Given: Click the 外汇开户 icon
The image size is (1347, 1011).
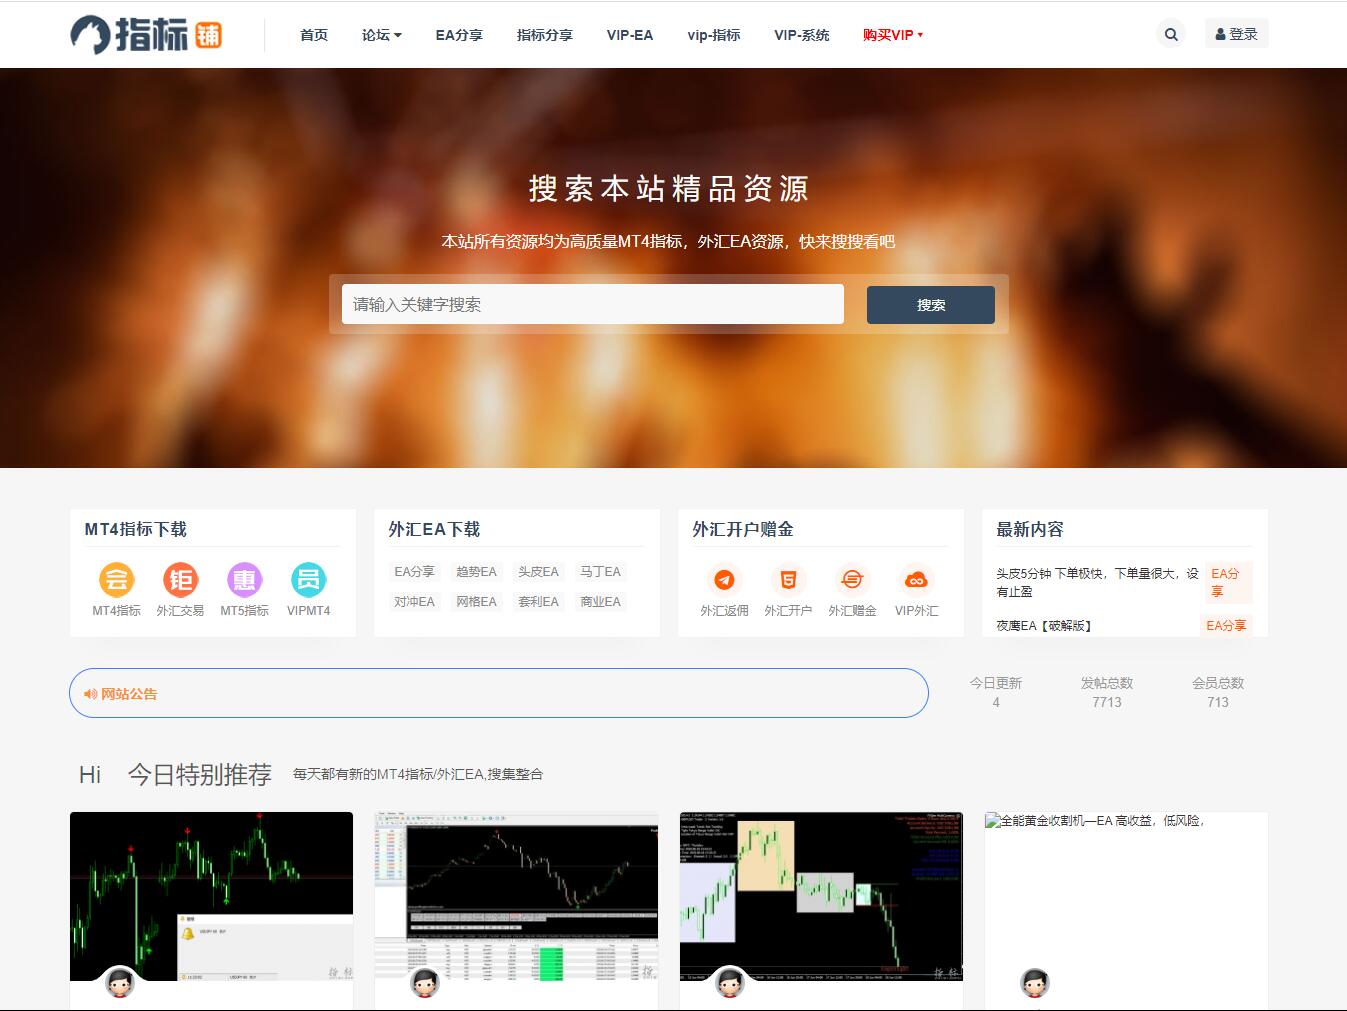Looking at the screenshot, I should click(x=788, y=580).
